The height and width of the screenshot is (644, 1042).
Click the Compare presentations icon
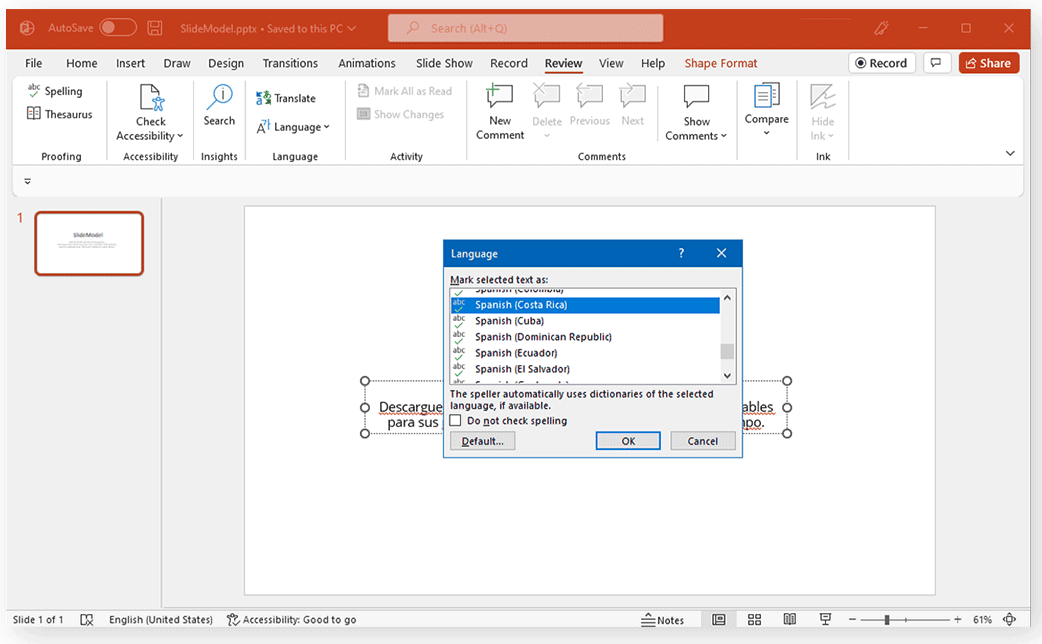tap(766, 96)
